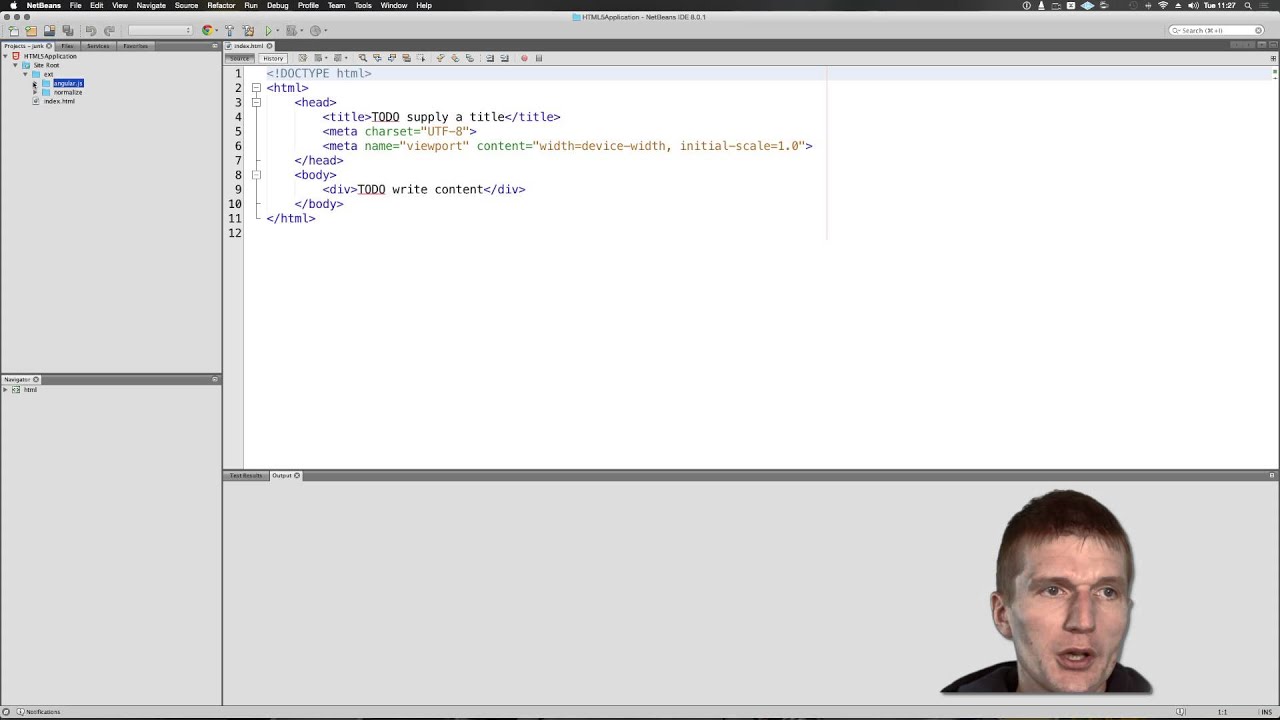Click the Clean and Build icon
This screenshot has width=1280, height=720.
pos(248,31)
